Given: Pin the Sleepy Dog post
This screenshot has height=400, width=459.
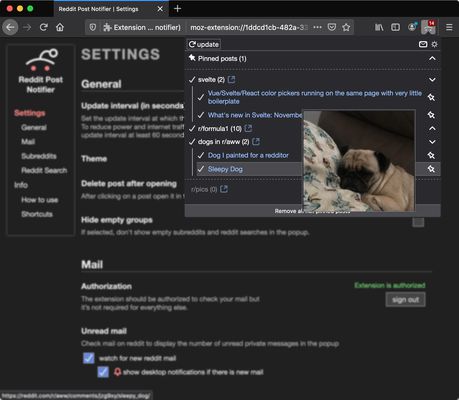Looking at the screenshot, I should pyautogui.click(x=431, y=169).
